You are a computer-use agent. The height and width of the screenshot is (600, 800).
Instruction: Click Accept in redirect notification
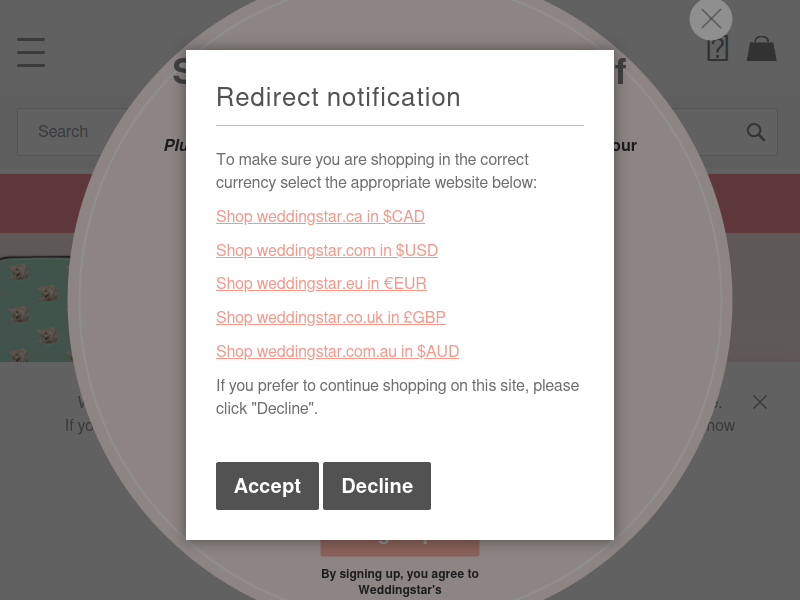pyautogui.click(x=267, y=486)
